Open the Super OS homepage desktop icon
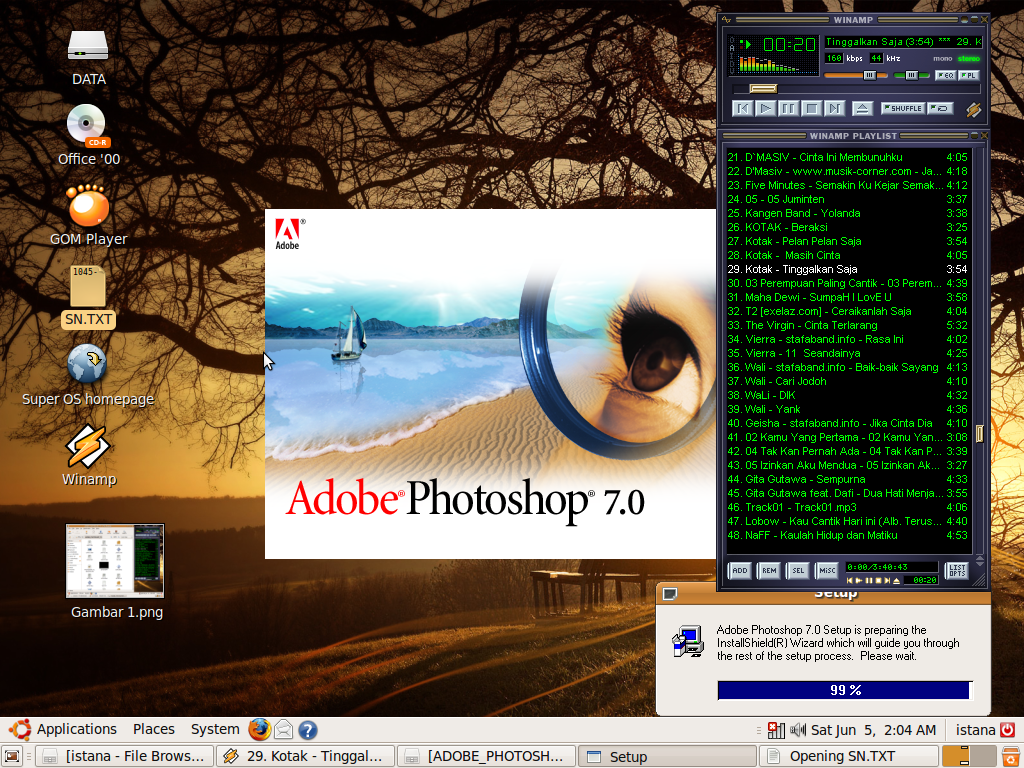Viewport: 1024px width, 768px height. click(x=86, y=367)
